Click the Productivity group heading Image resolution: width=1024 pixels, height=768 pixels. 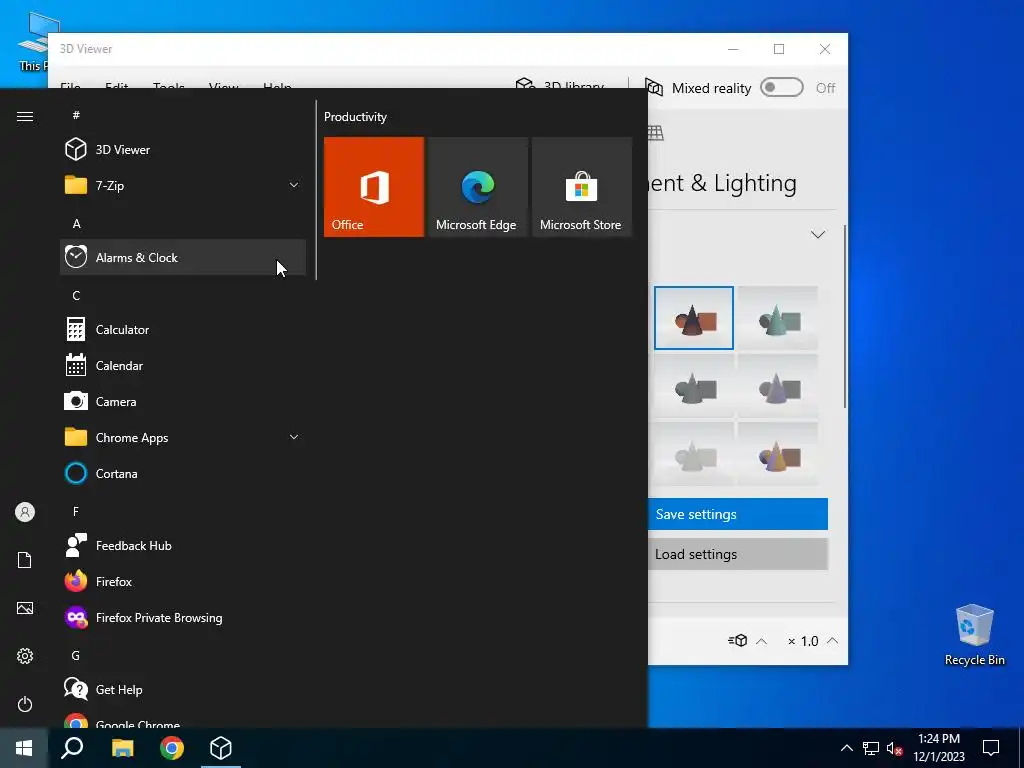(x=355, y=117)
